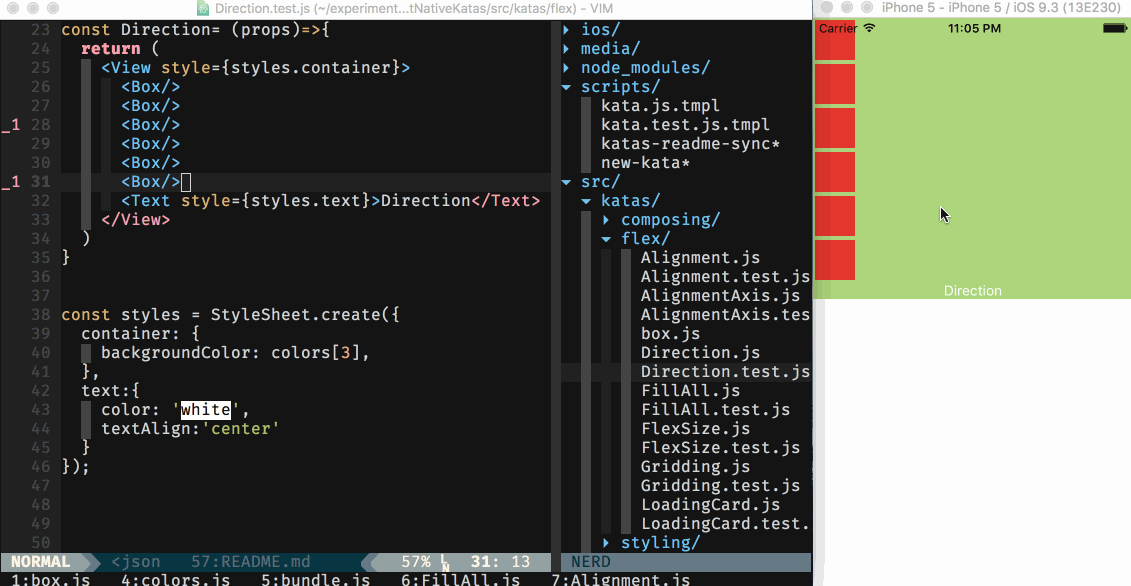The height and width of the screenshot is (586, 1131).
Task: Select new-kata* script file
Action: click(646, 162)
